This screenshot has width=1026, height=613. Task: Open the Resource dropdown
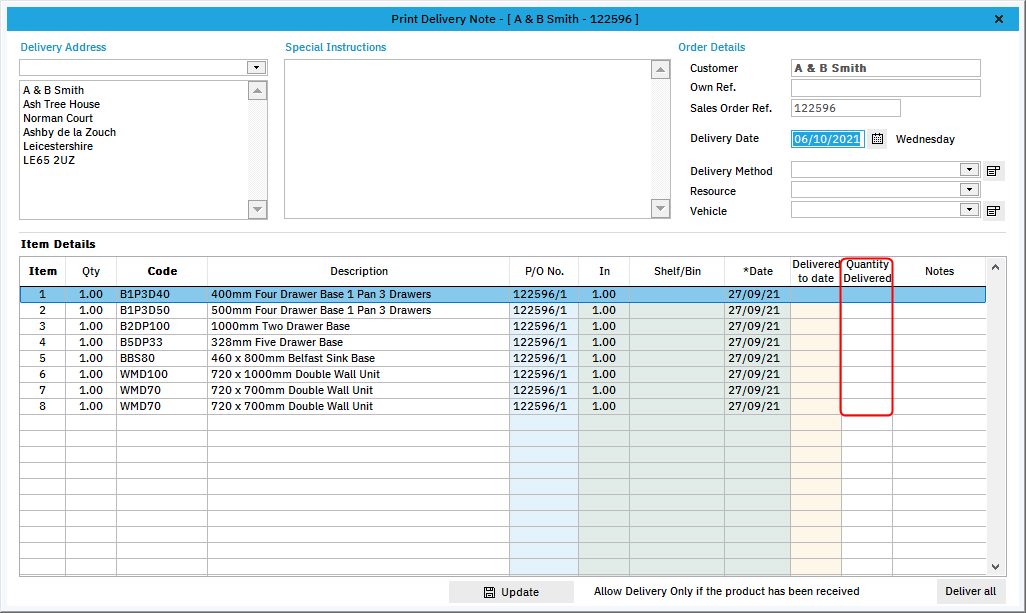click(x=968, y=190)
